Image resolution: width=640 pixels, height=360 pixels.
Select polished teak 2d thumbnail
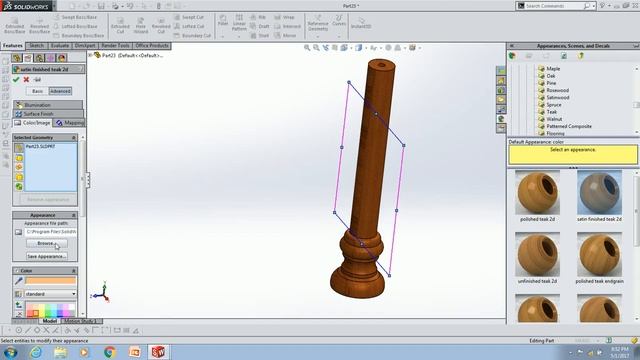(537, 193)
